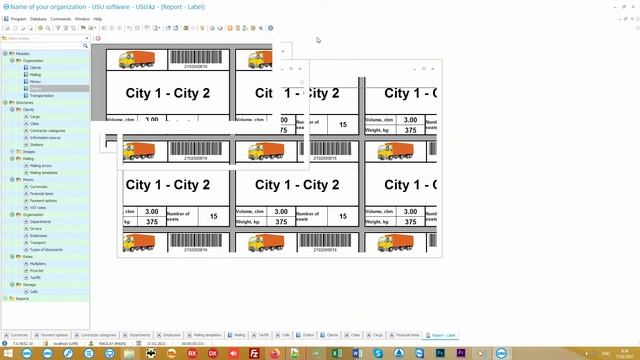Image resolution: width=640 pixels, height=360 pixels.
Task: Click the blue info icon in the toolbar
Action: point(271,28)
